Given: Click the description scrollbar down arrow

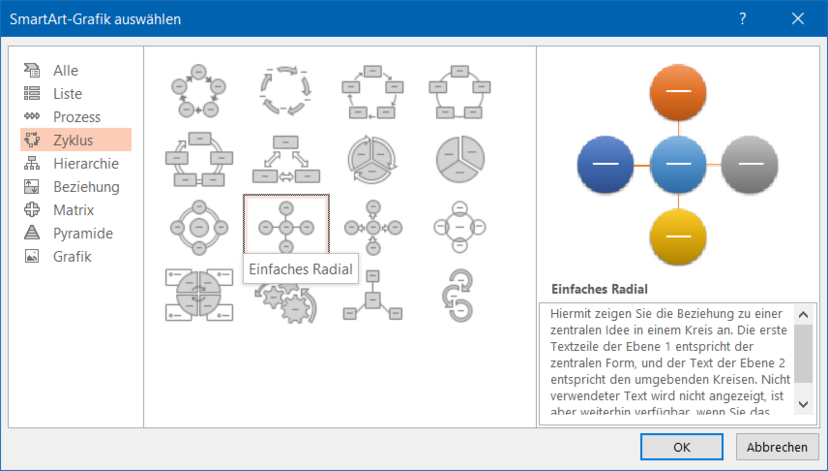Looking at the screenshot, I should pyautogui.click(x=803, y=404).
